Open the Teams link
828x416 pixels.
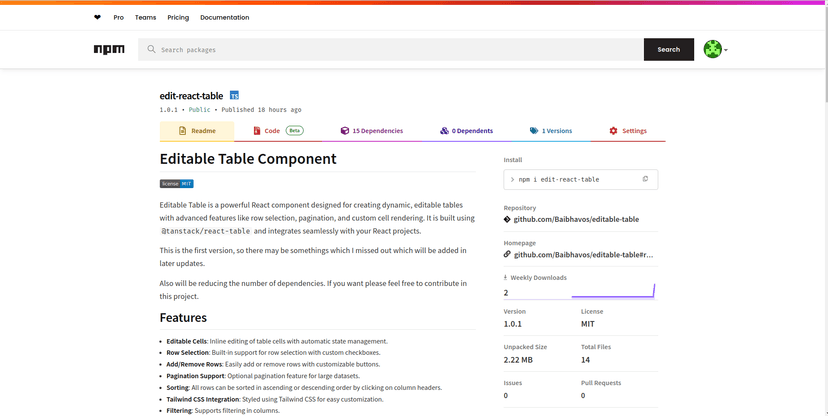point(145,17)
